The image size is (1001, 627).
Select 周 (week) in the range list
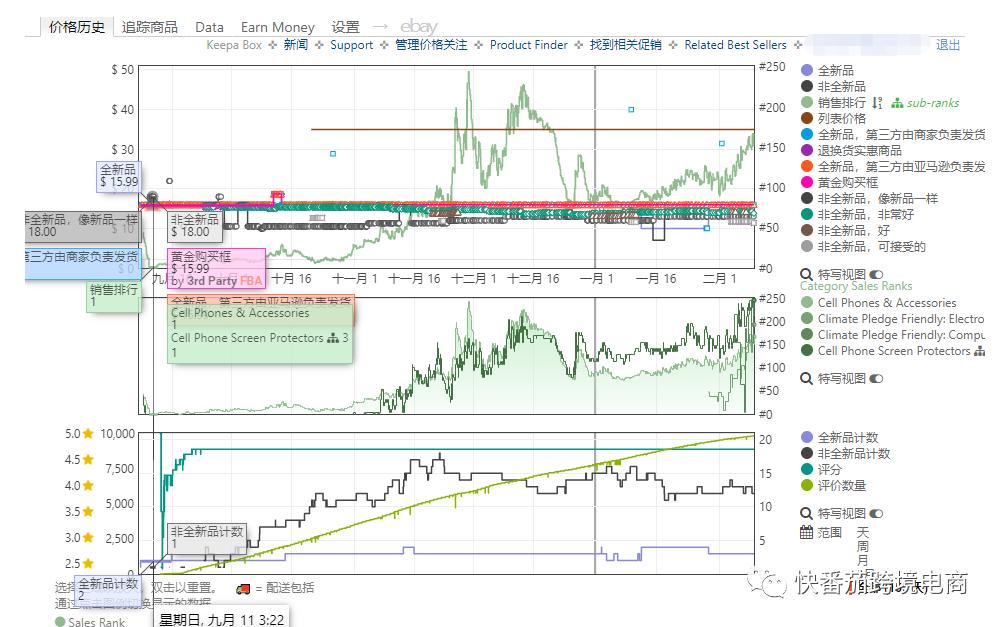click(x=862, y=547)
